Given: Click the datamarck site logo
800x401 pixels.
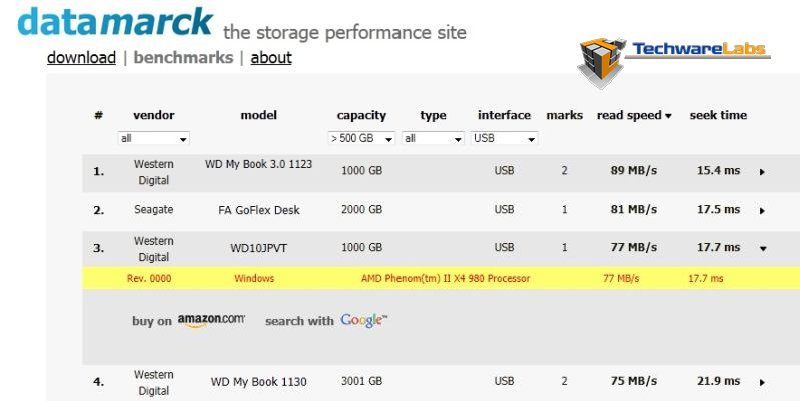Looking at the screenshot, I should (x=115, y=22).
